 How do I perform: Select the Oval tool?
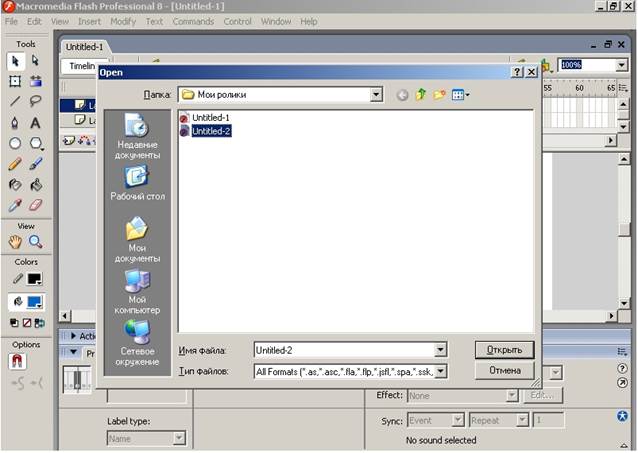[15, 143]
